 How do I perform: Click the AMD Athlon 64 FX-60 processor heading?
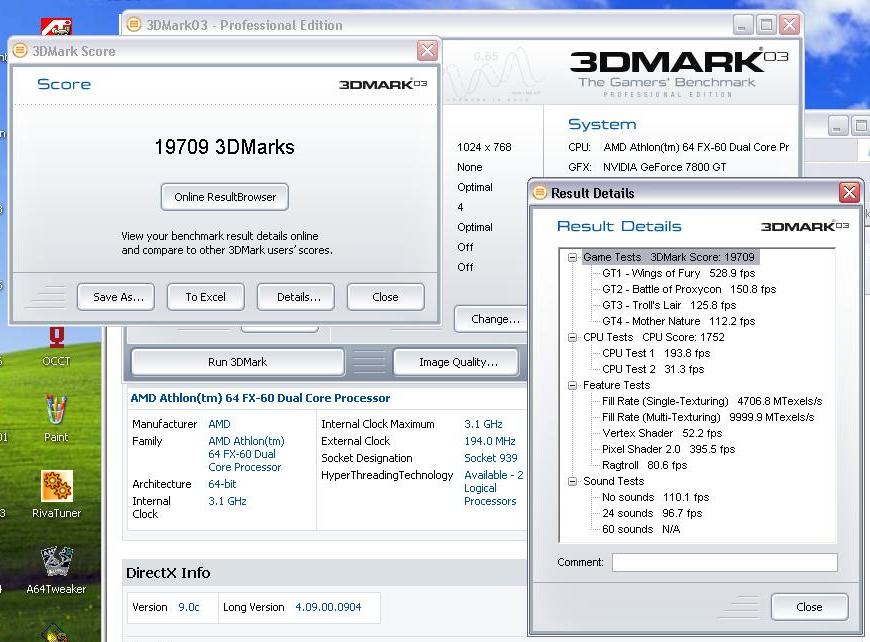tap(260, 398)
